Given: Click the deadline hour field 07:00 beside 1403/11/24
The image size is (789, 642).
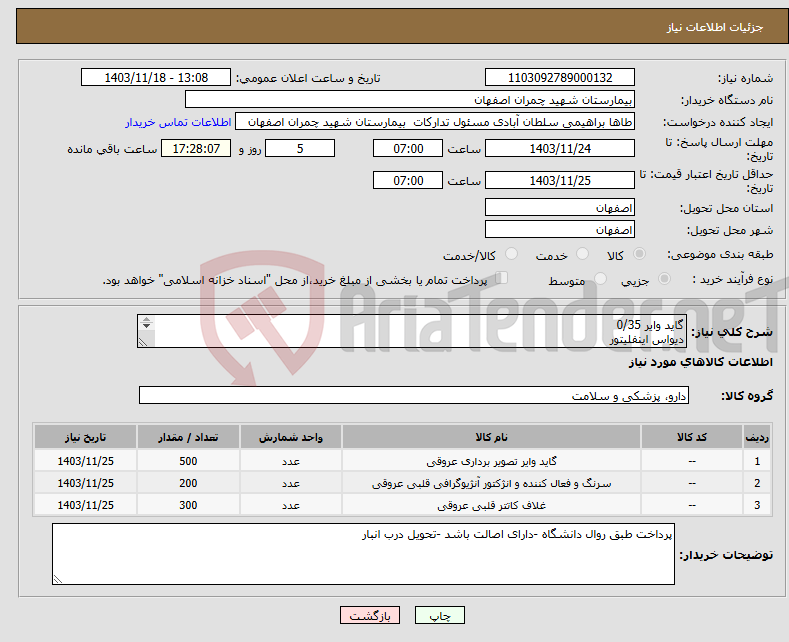Looking at the screenshot, I should (408, 148).
